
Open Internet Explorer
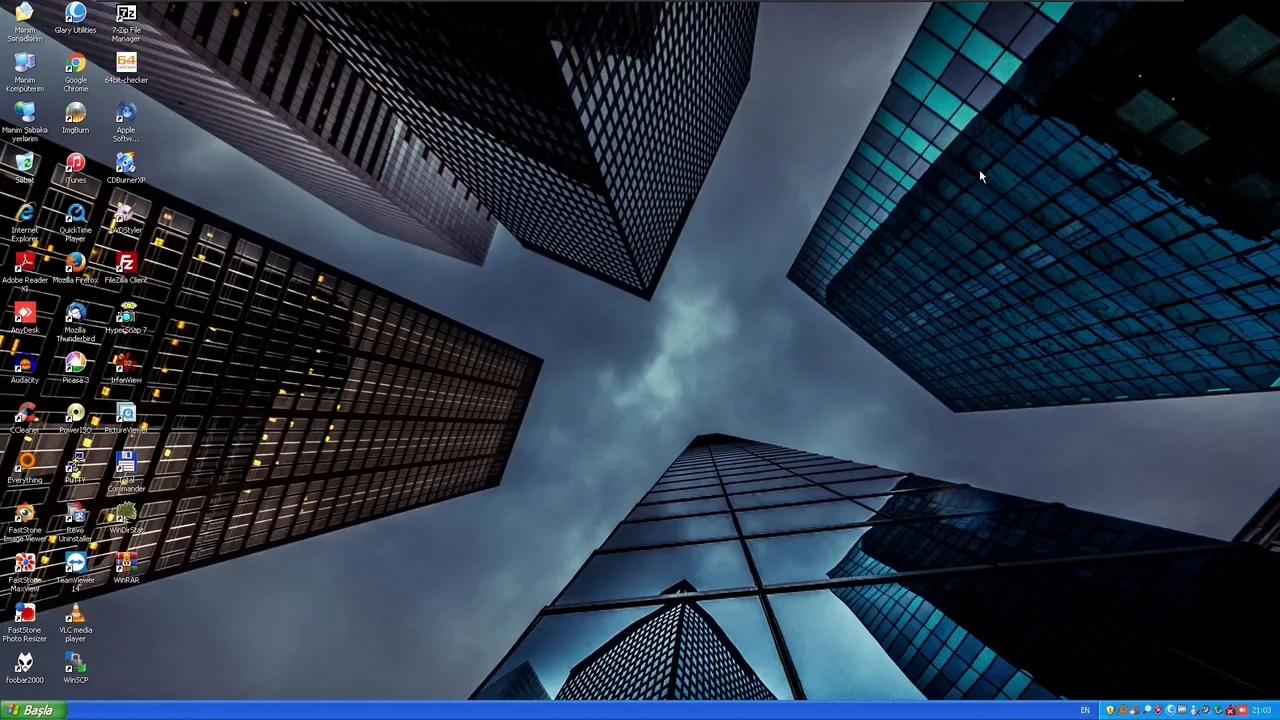point(25,215)
